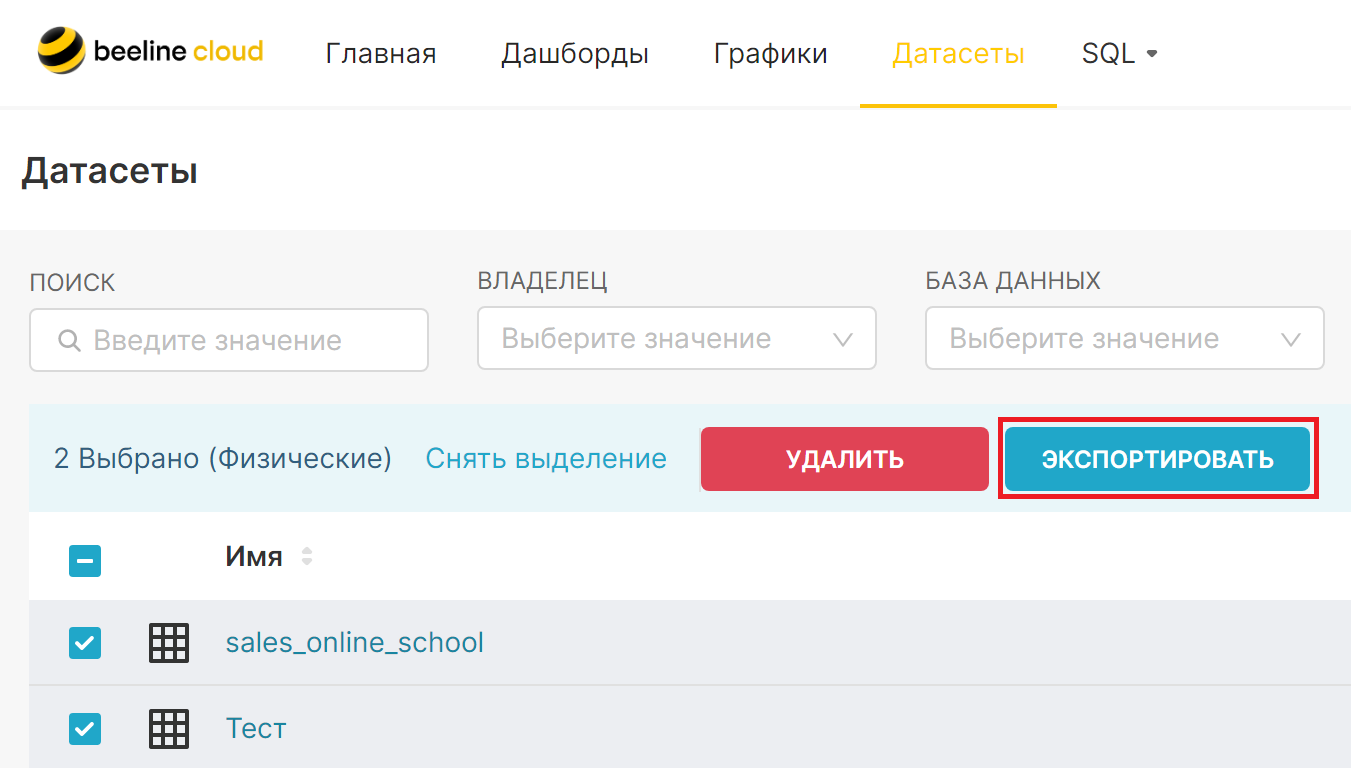Click the red Удалить button
The image size is (1351, 768).
click(845, 459)
